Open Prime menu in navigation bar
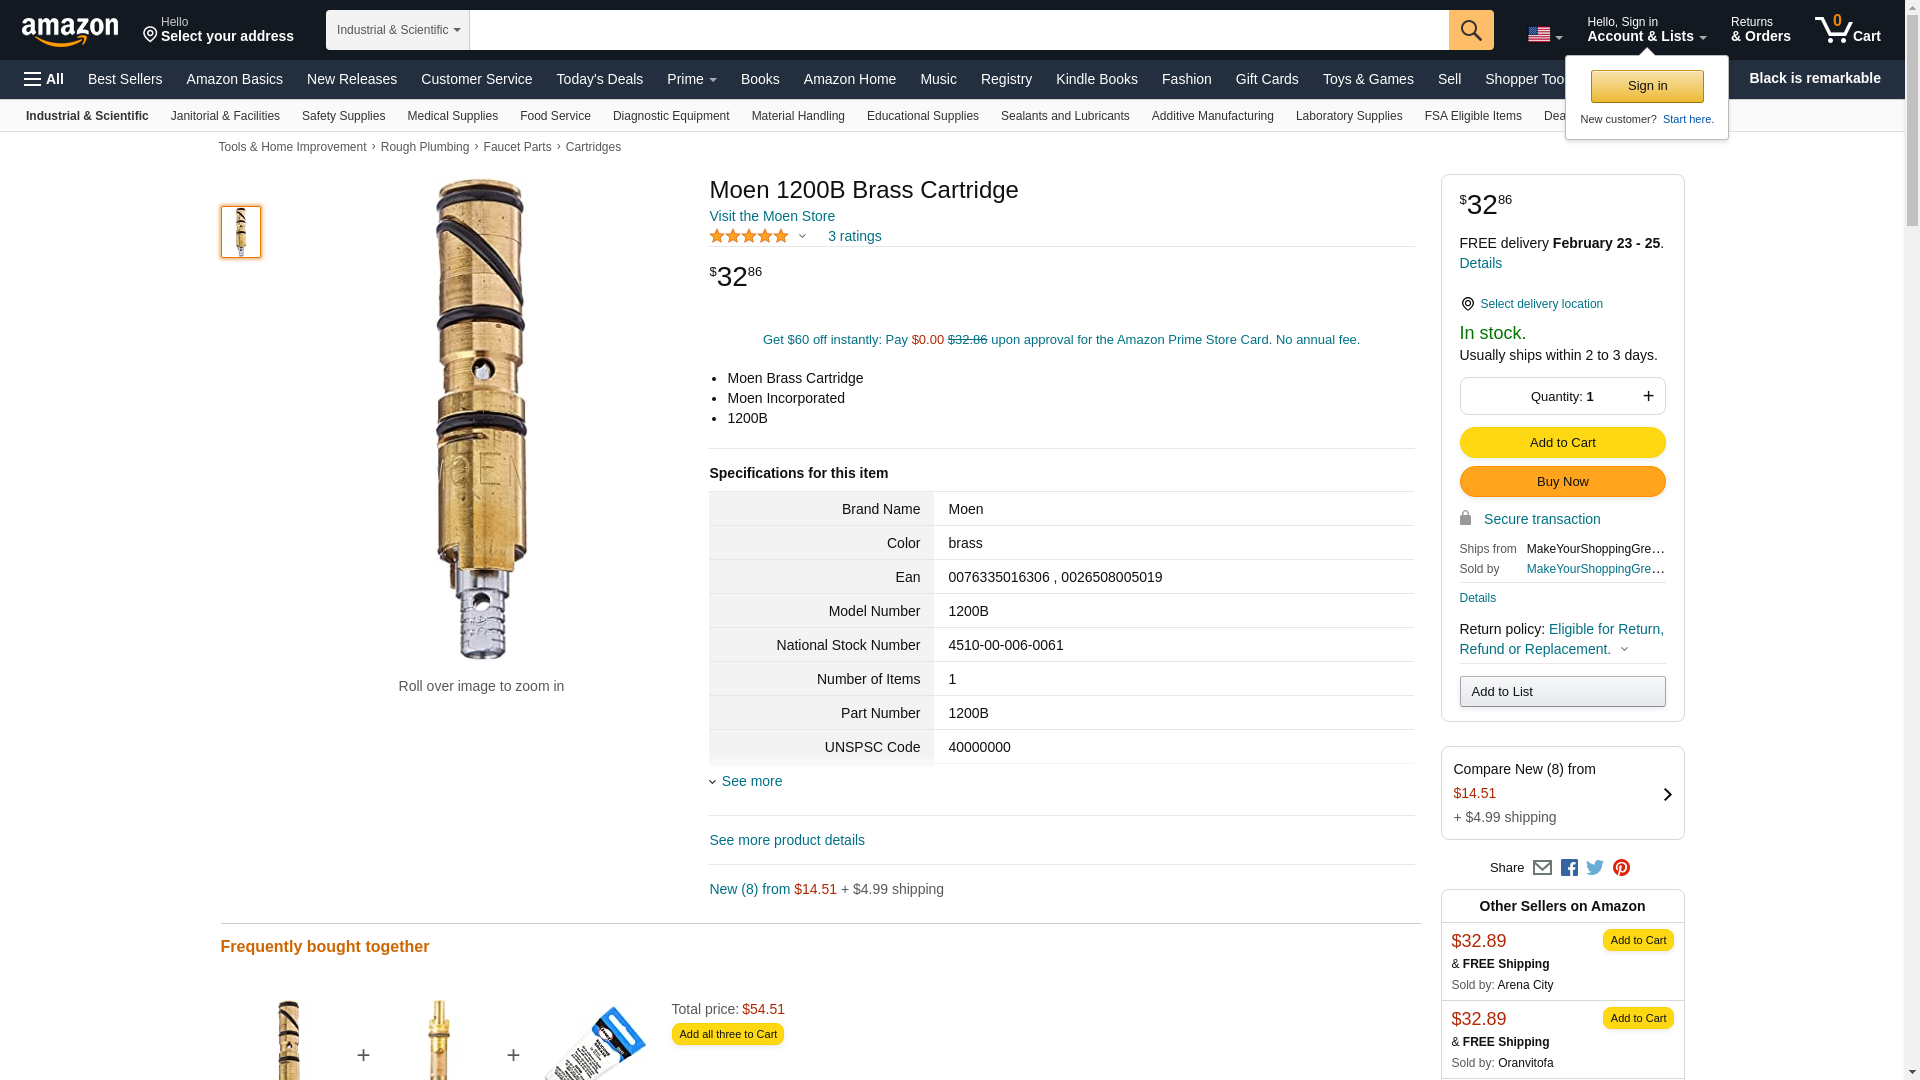 pyautogui.click(x=691, y=79)
